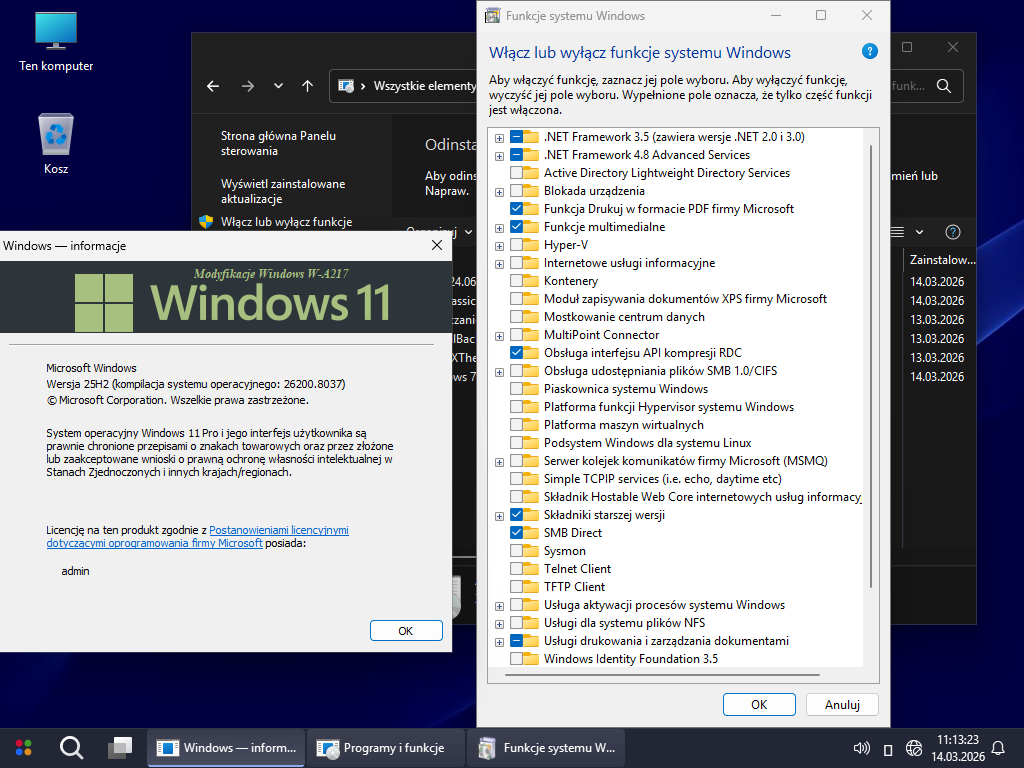Expand Internetowe usługi informacyjne node
This screenshot has height=768, width=1024.
pos(499,263)
